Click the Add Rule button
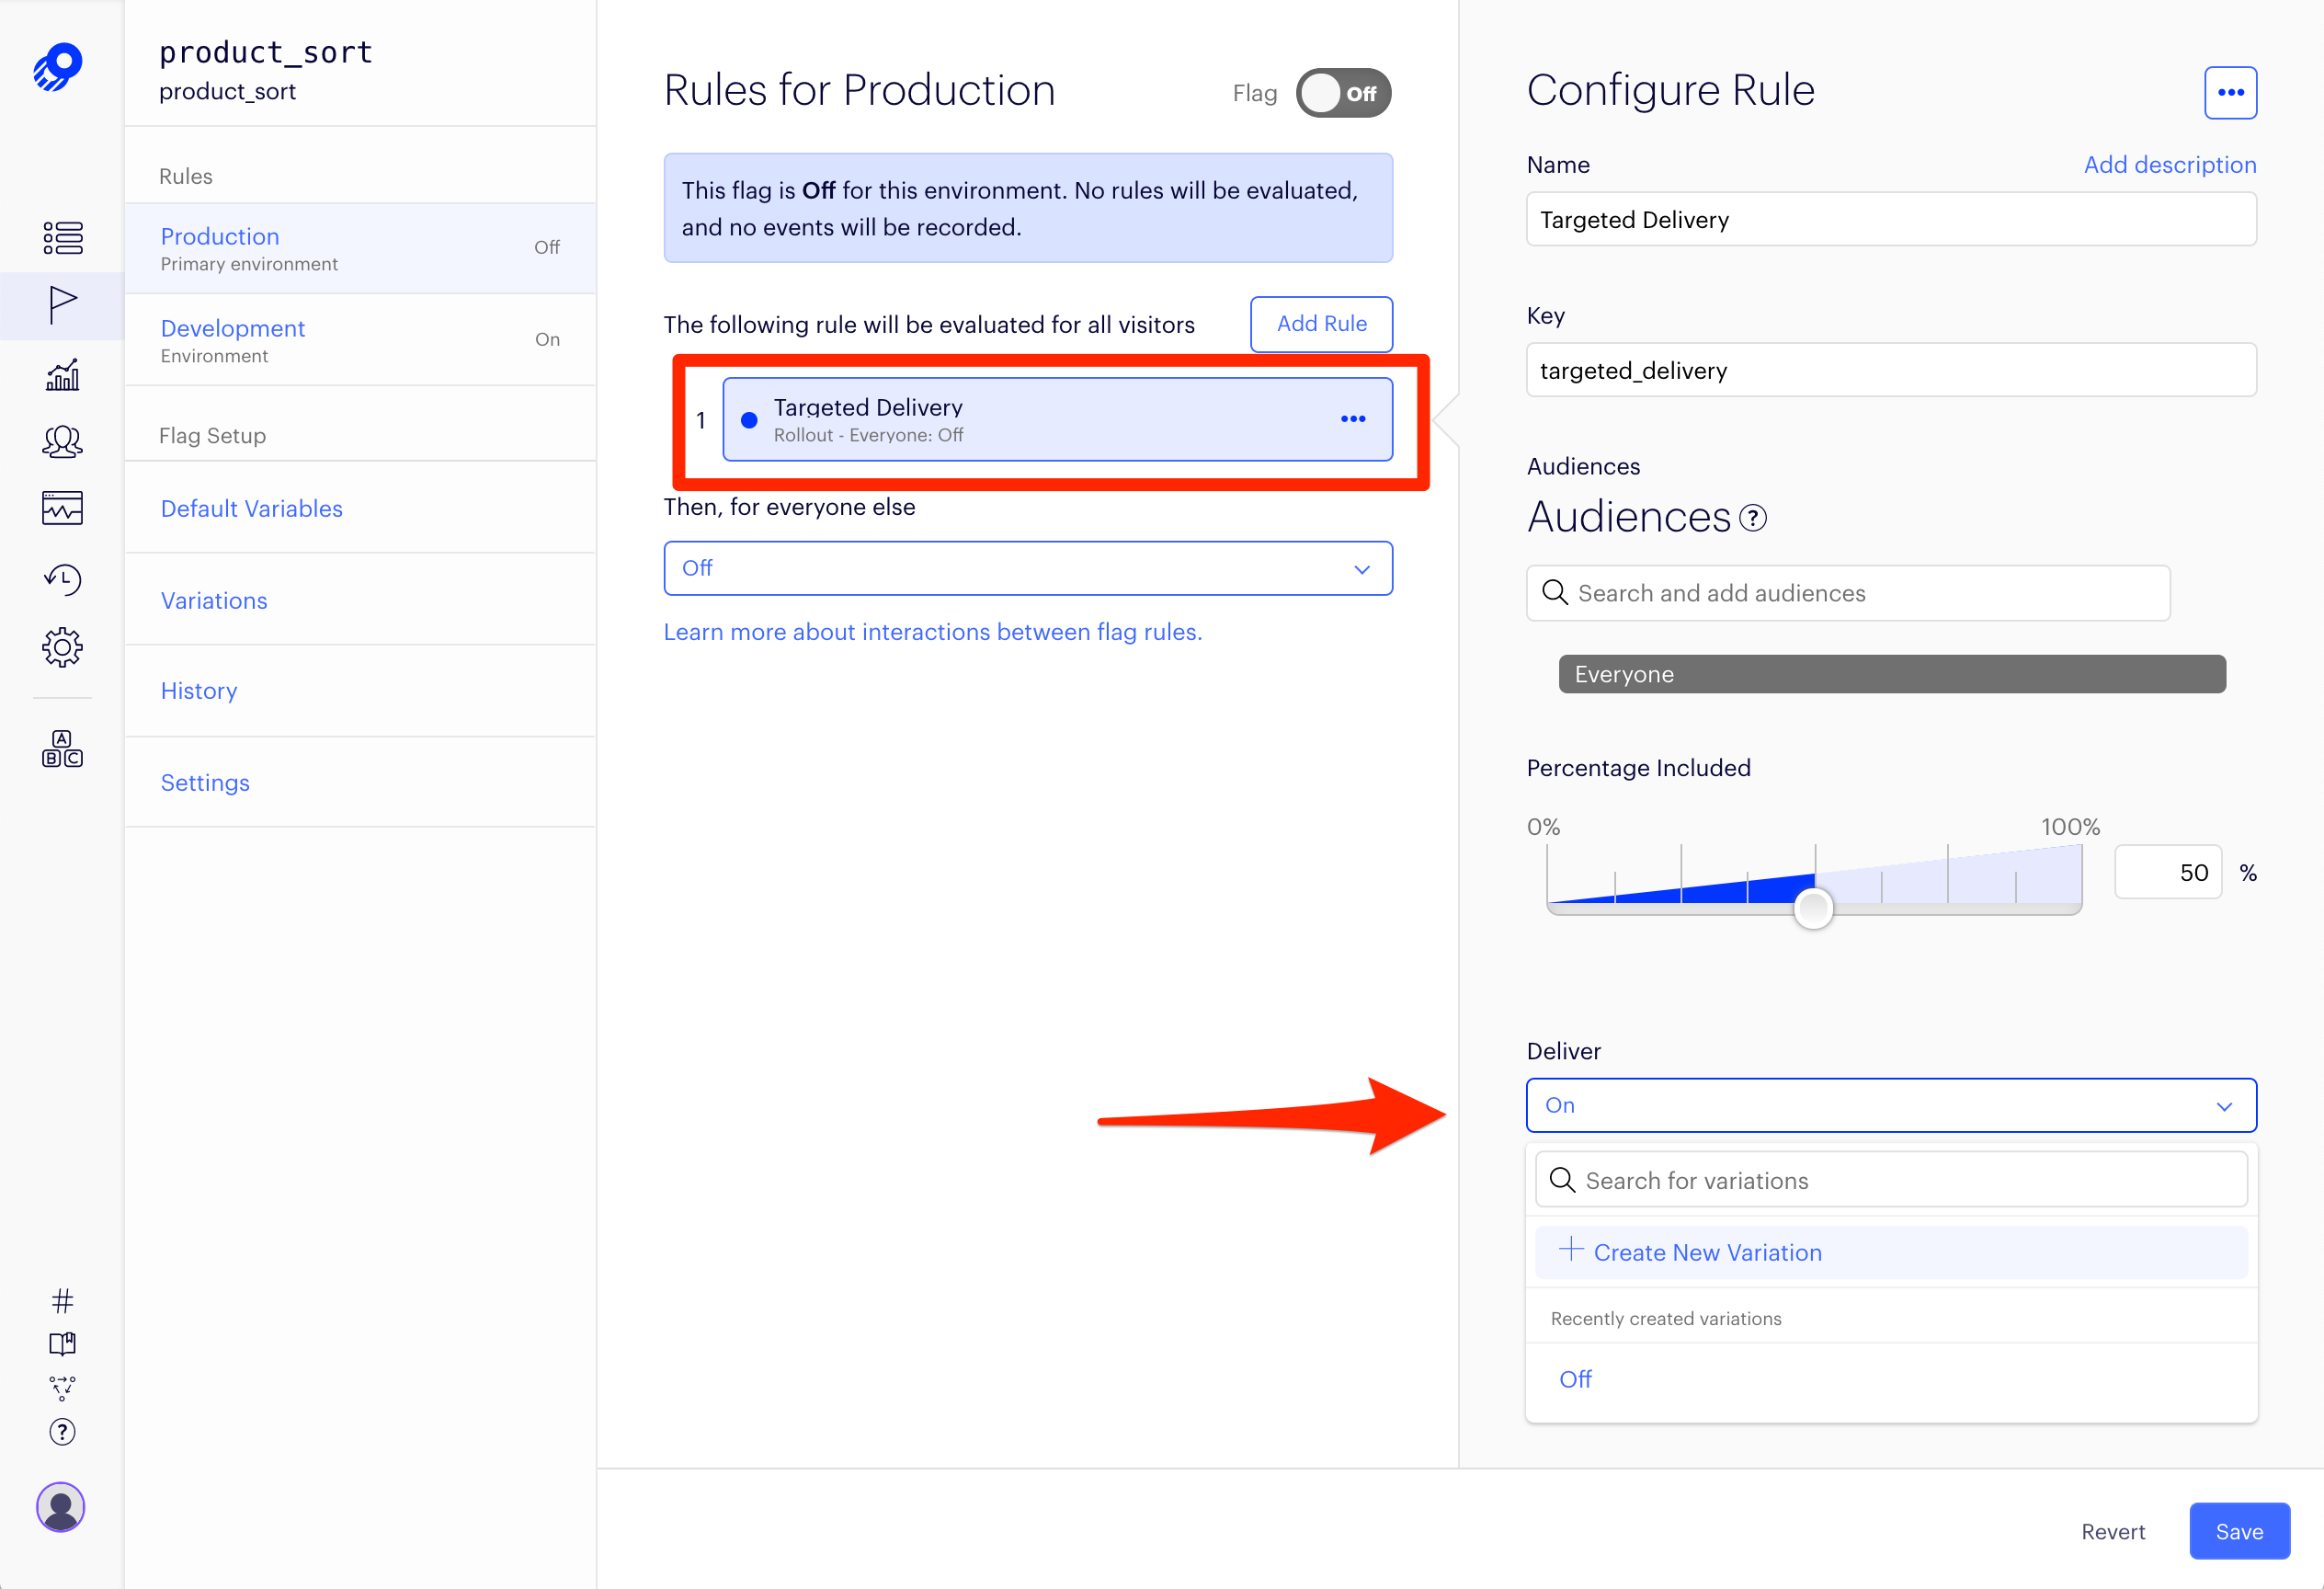This screenshot has width=2324, height=1589. 1320,324
